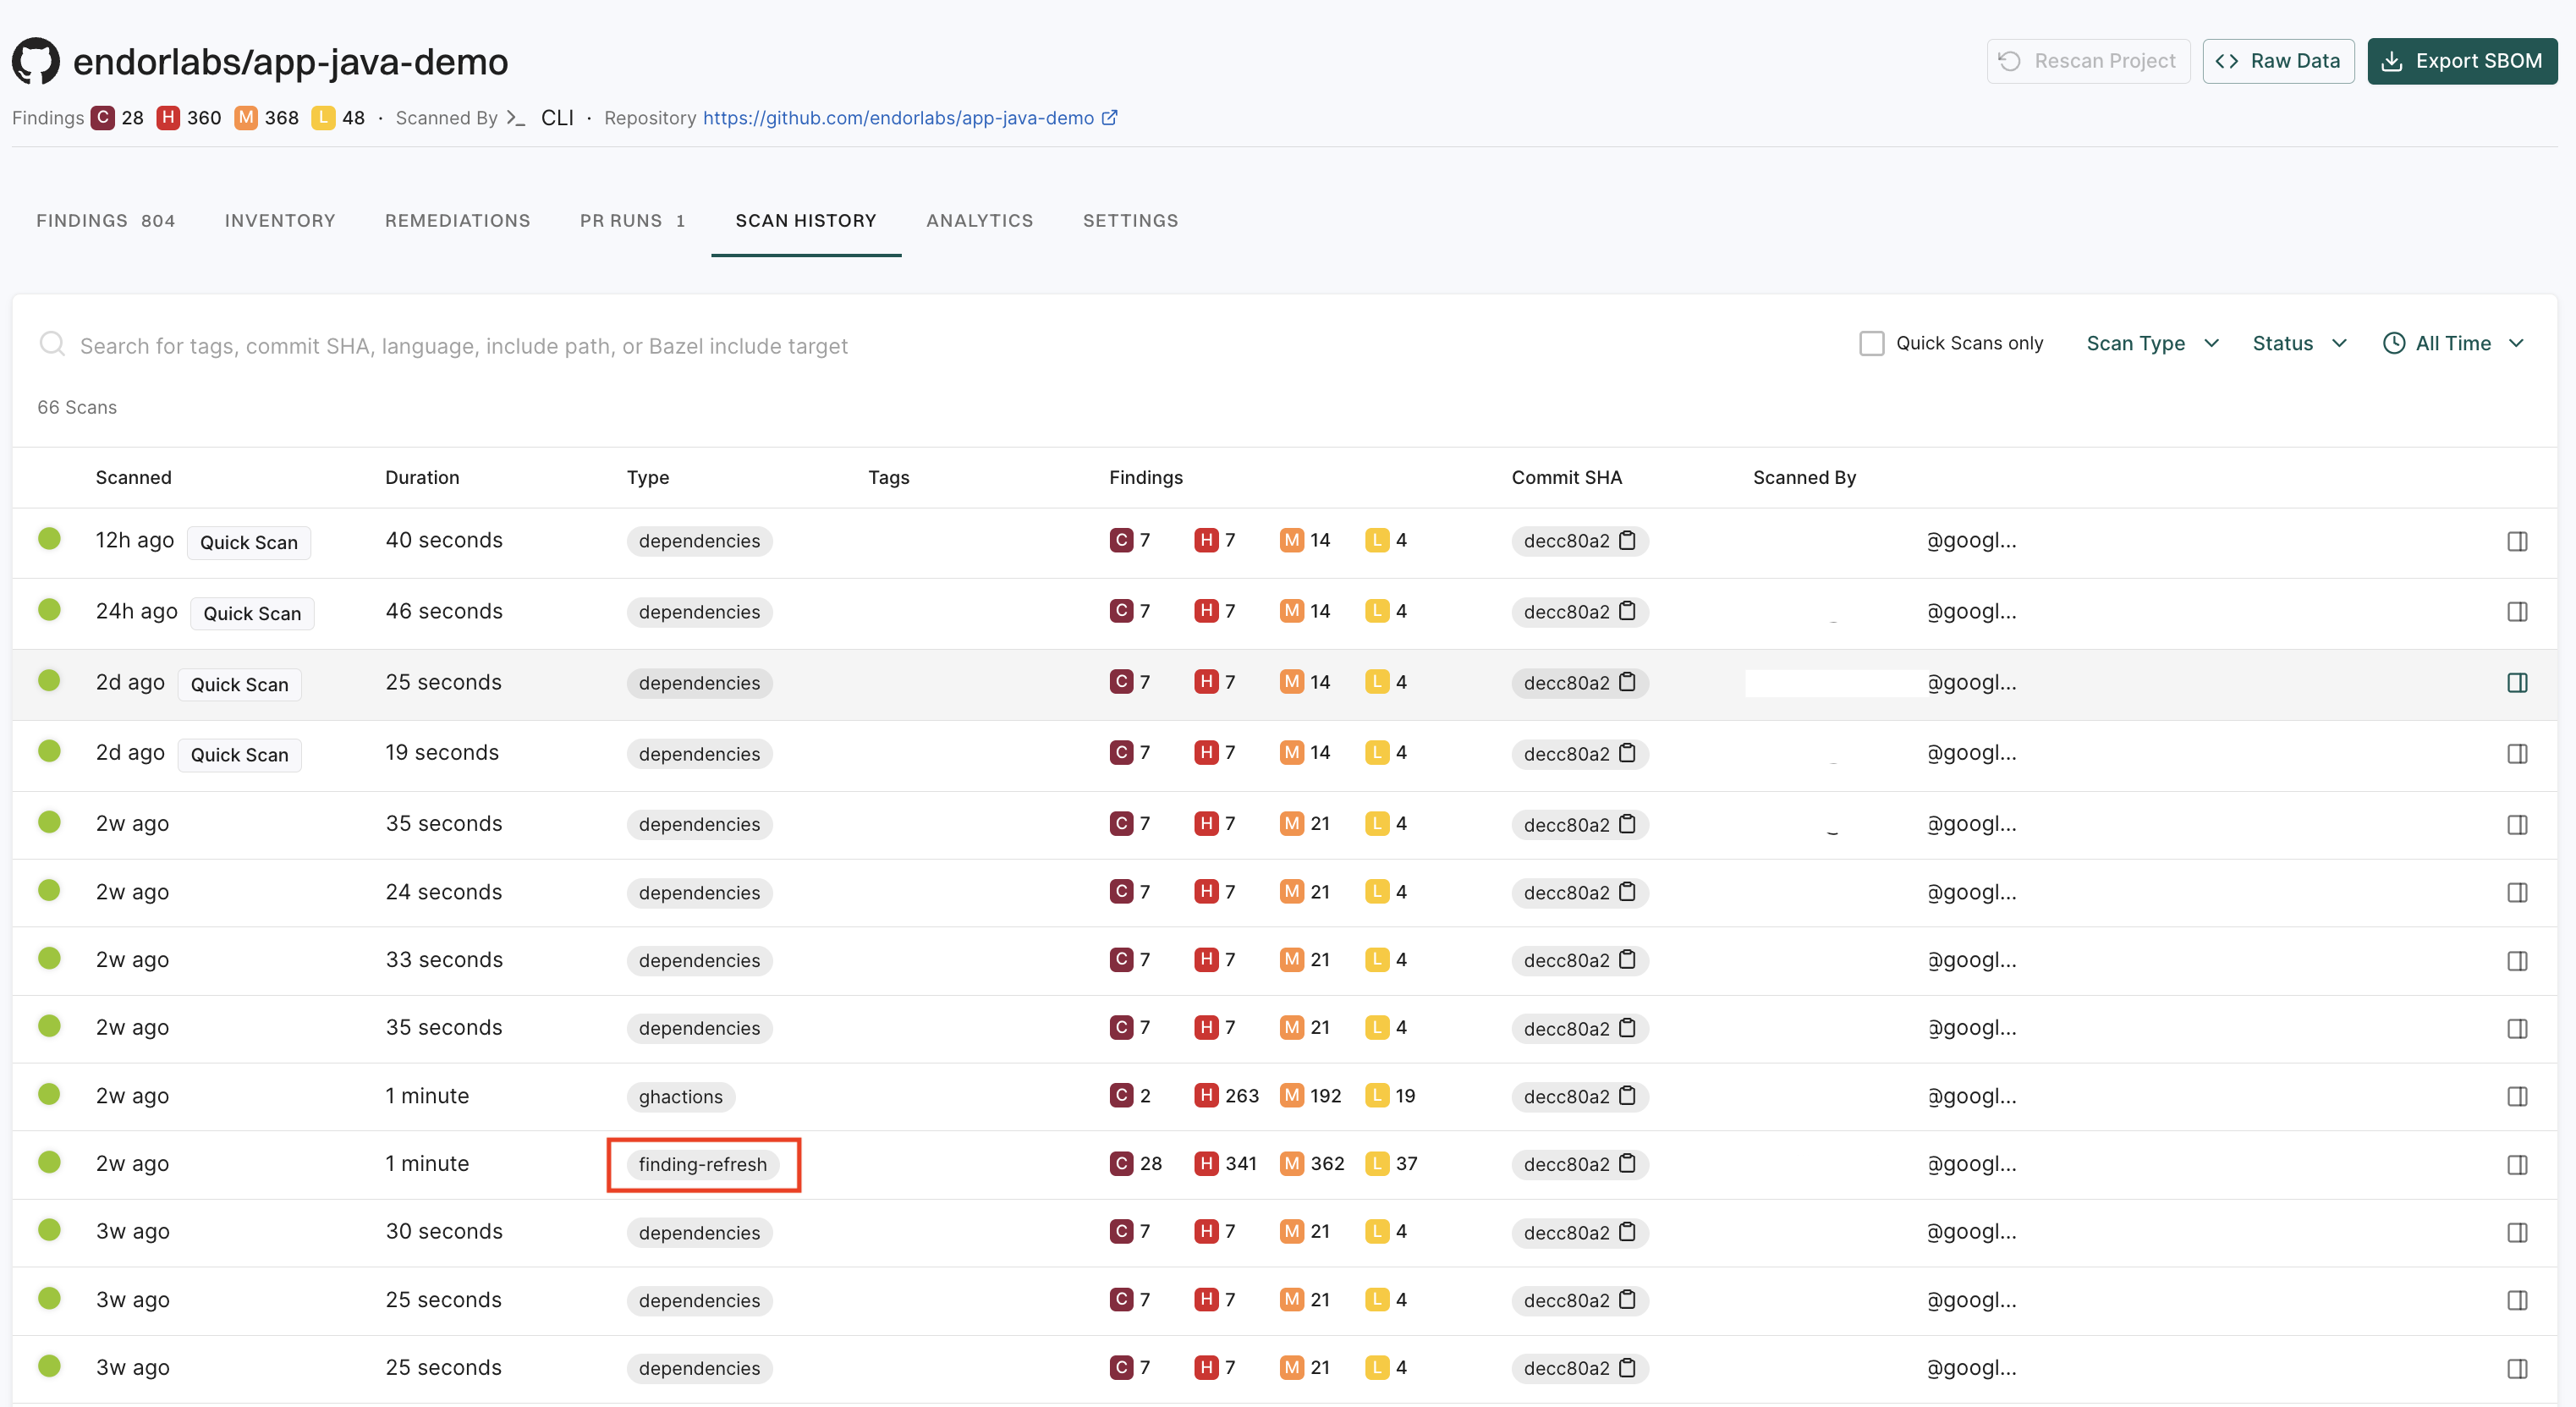Click high findings badge in page header
The image size is (2576, 1407).
168,118
